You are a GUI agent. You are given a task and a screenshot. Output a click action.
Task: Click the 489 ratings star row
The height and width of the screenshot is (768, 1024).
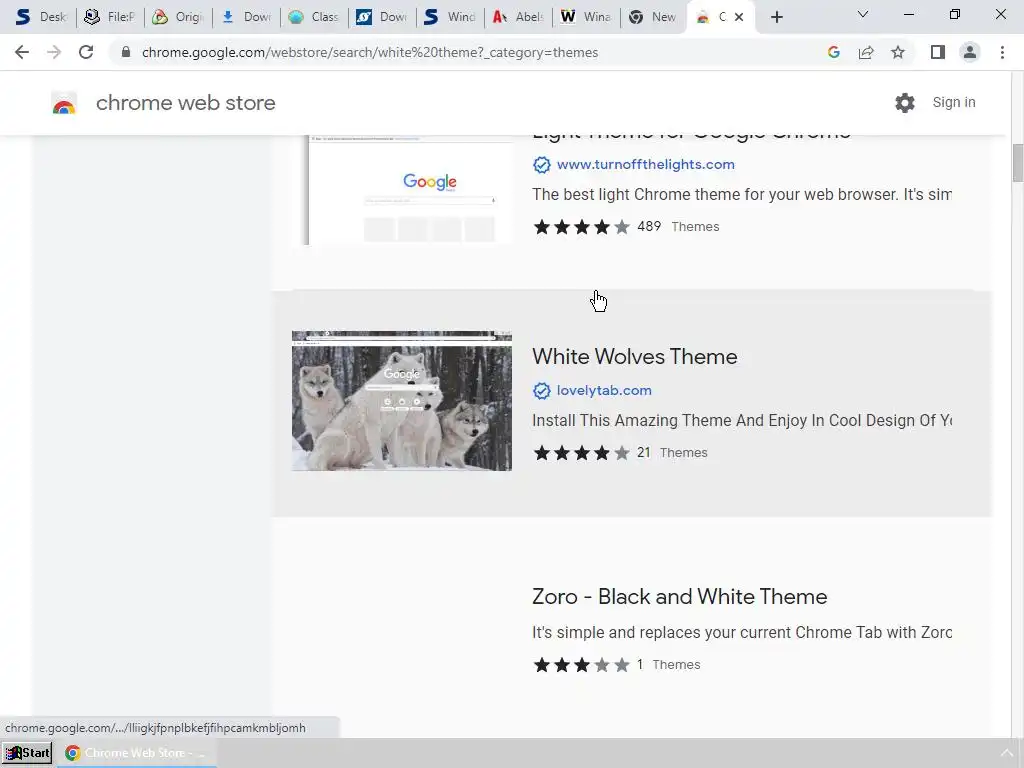pyautogui.click(x=581, y=227)
